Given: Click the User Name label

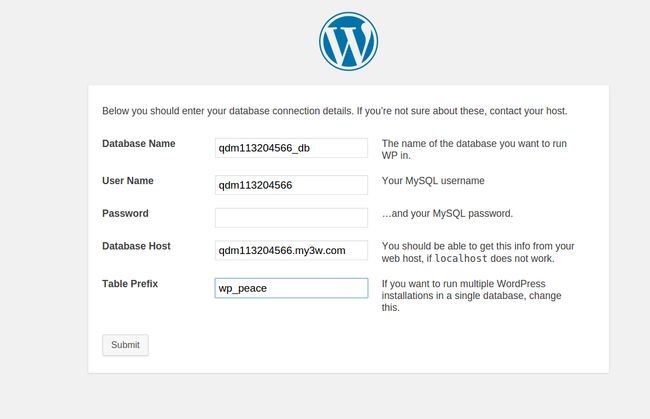Looking at the screenshot, I should (128, 181).
